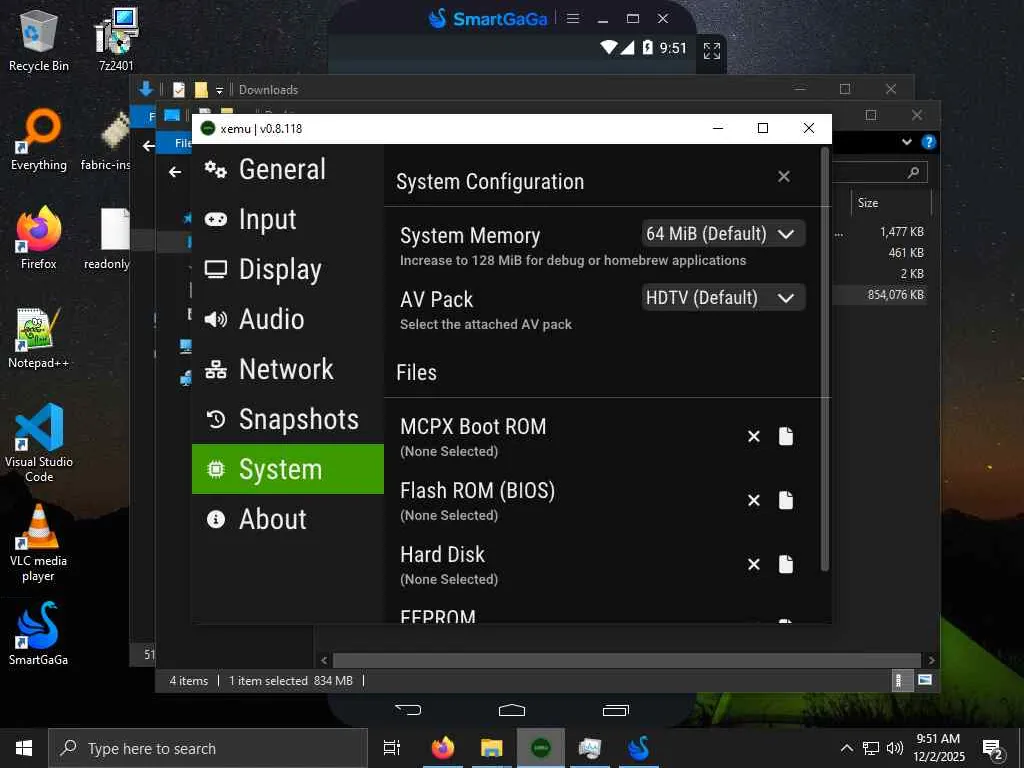Image resolution: width=1024 pixels, height=768 pixels.
Task: Select the Notepad++ desktop shortcut
Action: [x=39, y=338]
